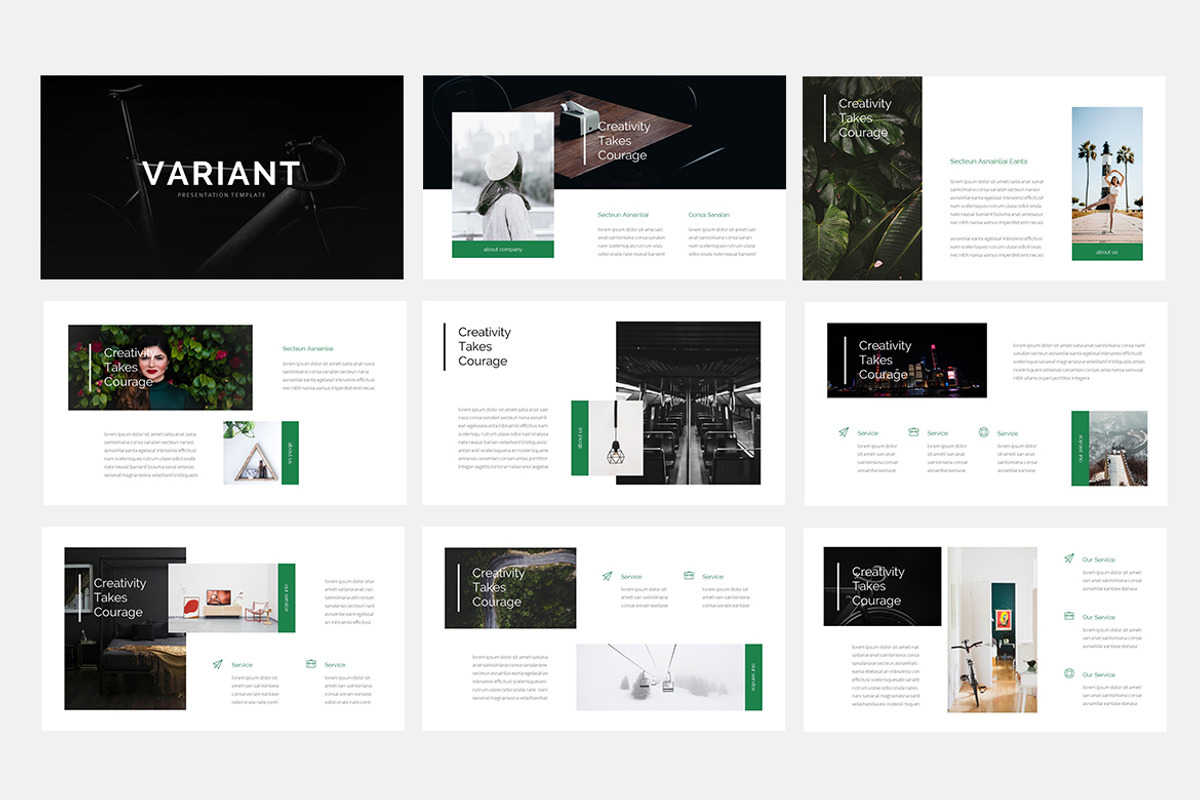1200x800 pixels.
Task: Click the 'Consa Sanalan' heading
Action: point(709,215)
